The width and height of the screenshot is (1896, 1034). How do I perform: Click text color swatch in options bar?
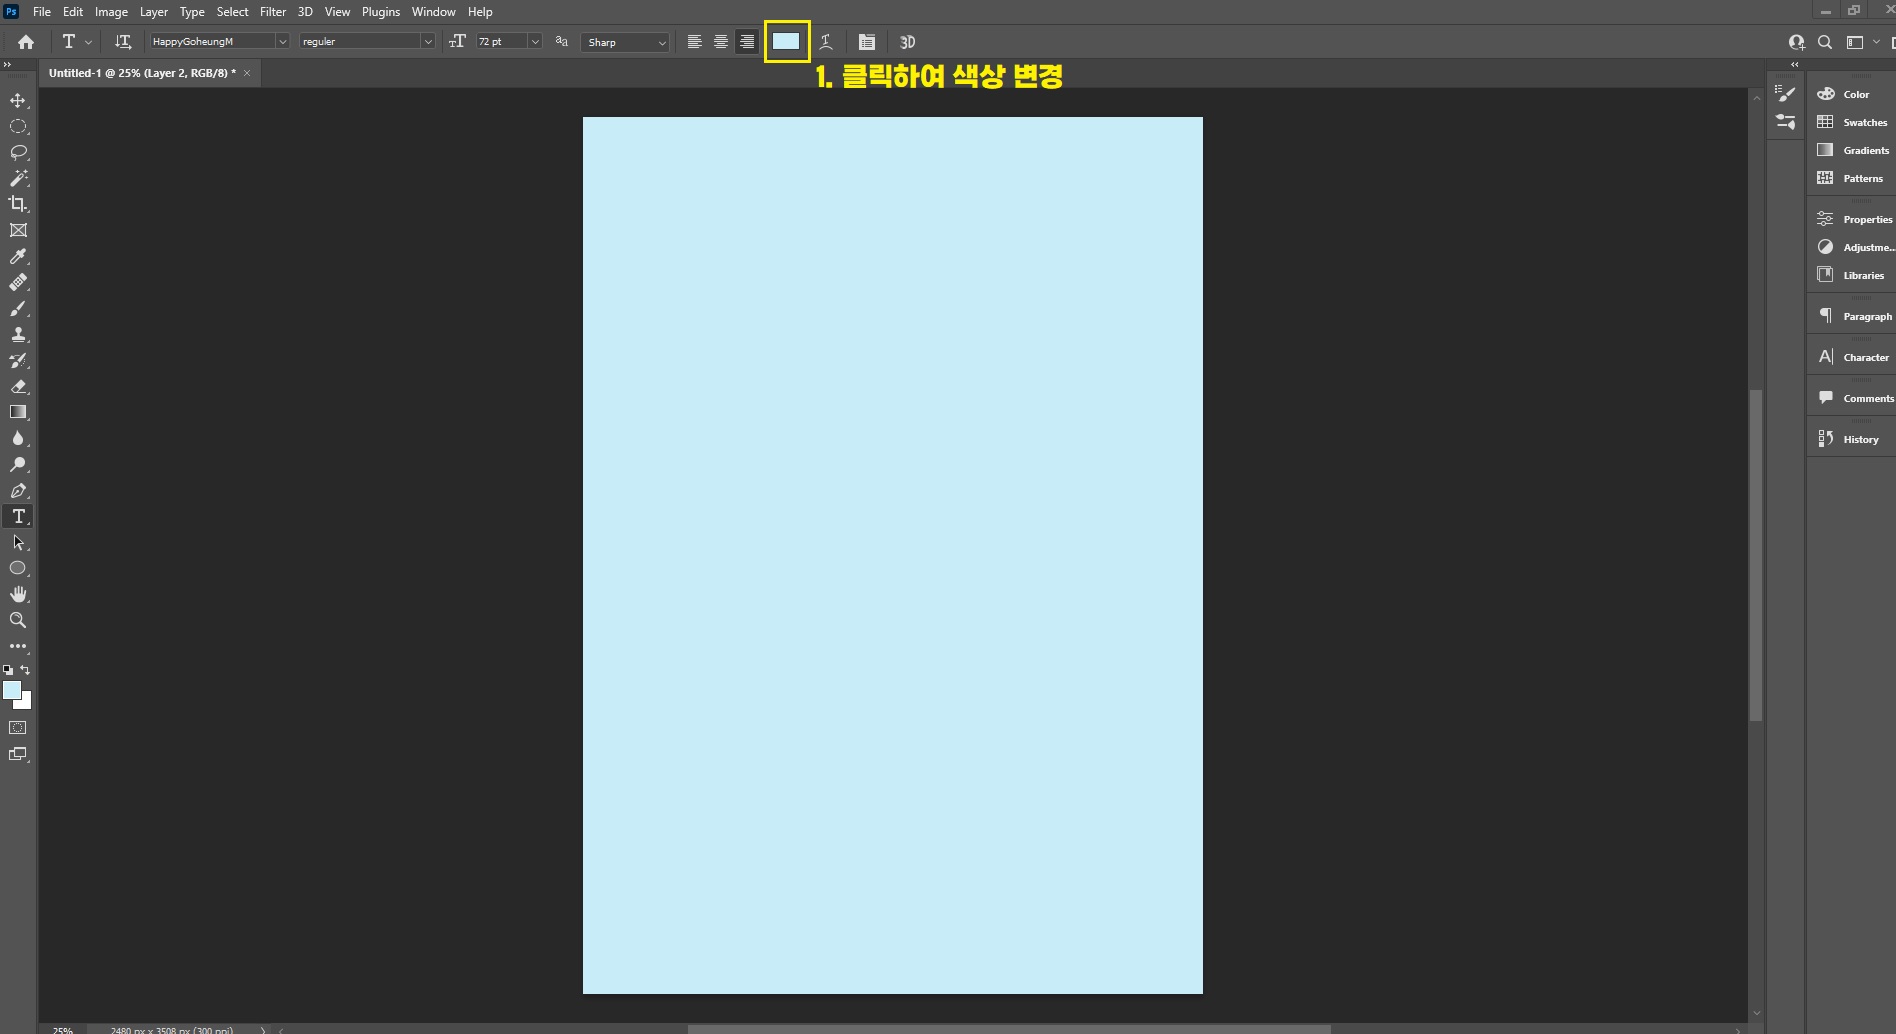[786, 41]
